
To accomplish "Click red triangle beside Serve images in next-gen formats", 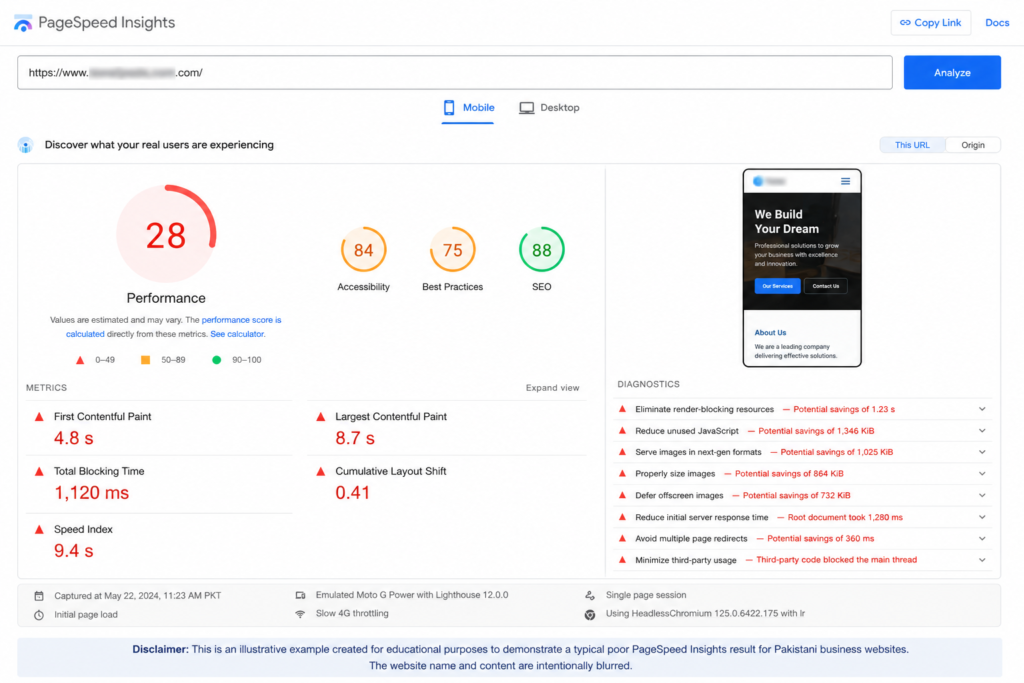I will tap(622, 452).
